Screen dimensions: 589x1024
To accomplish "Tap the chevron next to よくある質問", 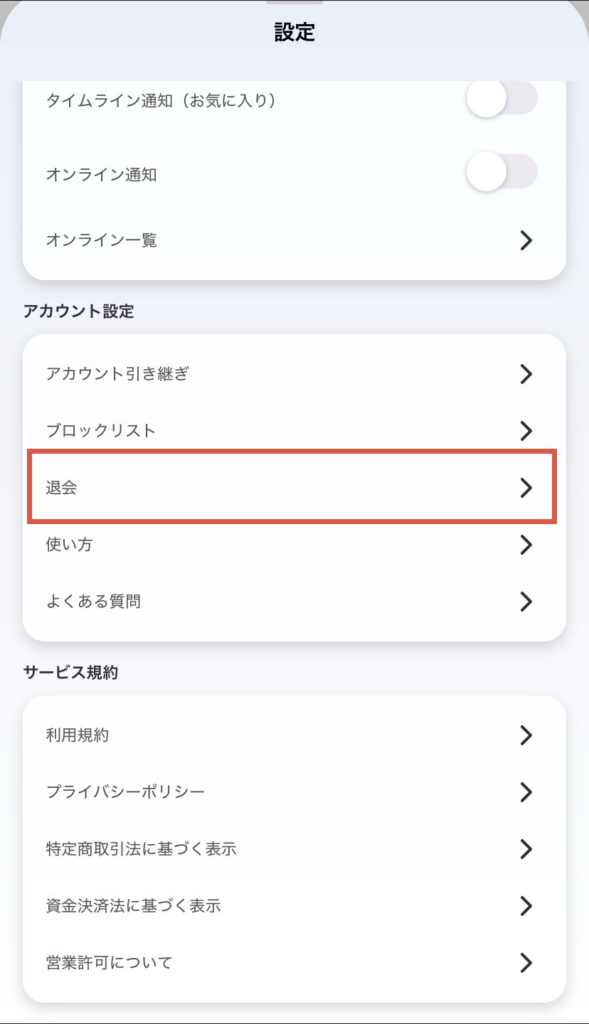I will tap(527, 601).
